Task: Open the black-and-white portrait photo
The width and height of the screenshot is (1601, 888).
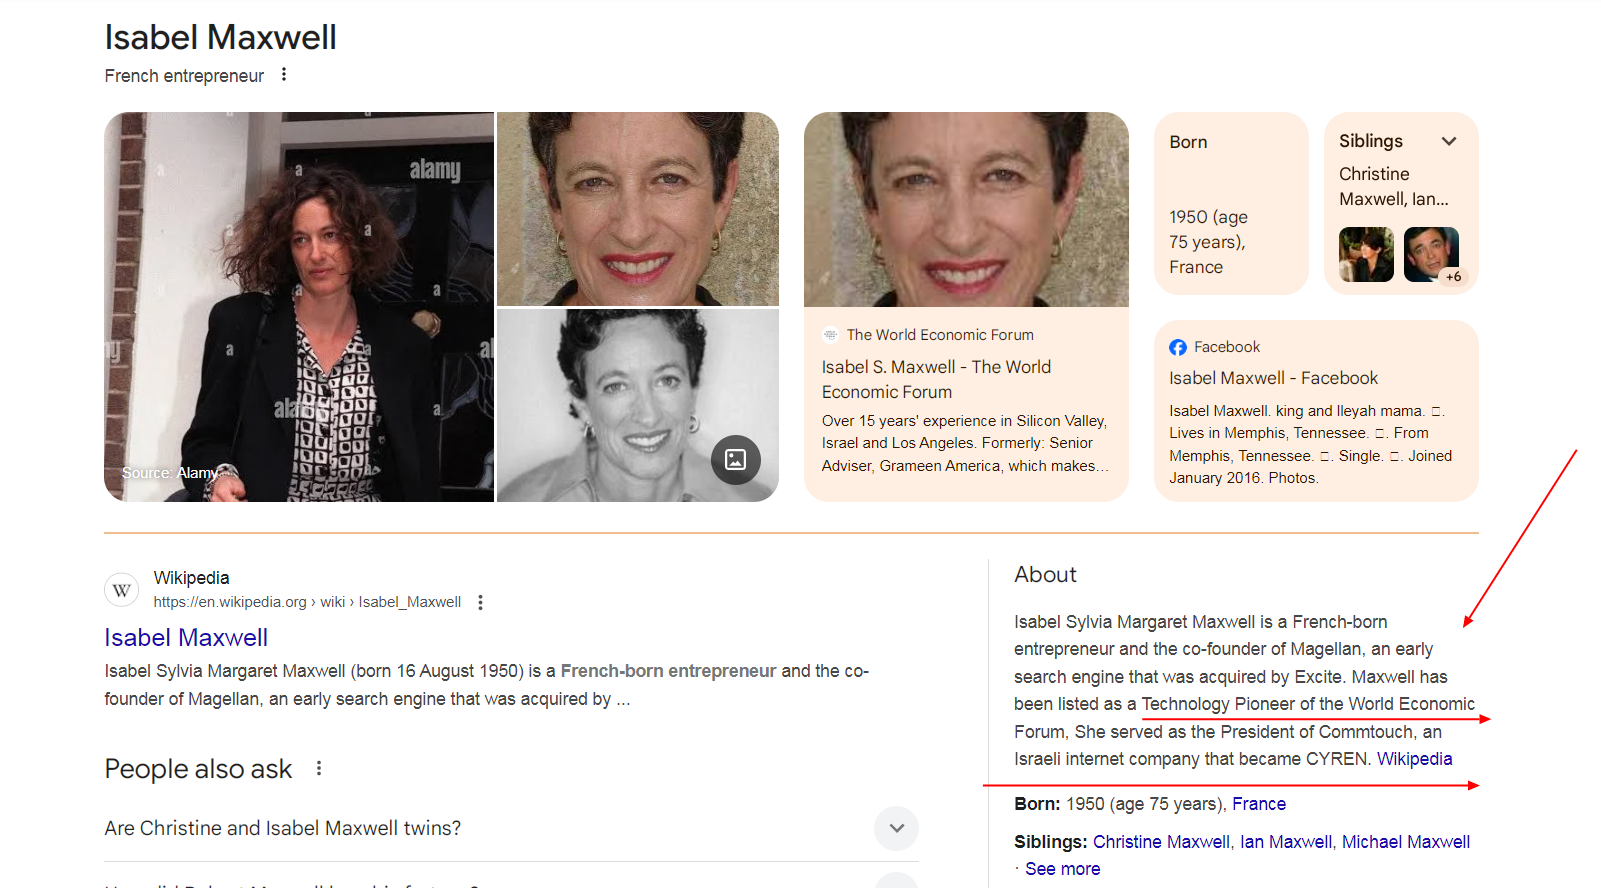Action: point(638,405)
